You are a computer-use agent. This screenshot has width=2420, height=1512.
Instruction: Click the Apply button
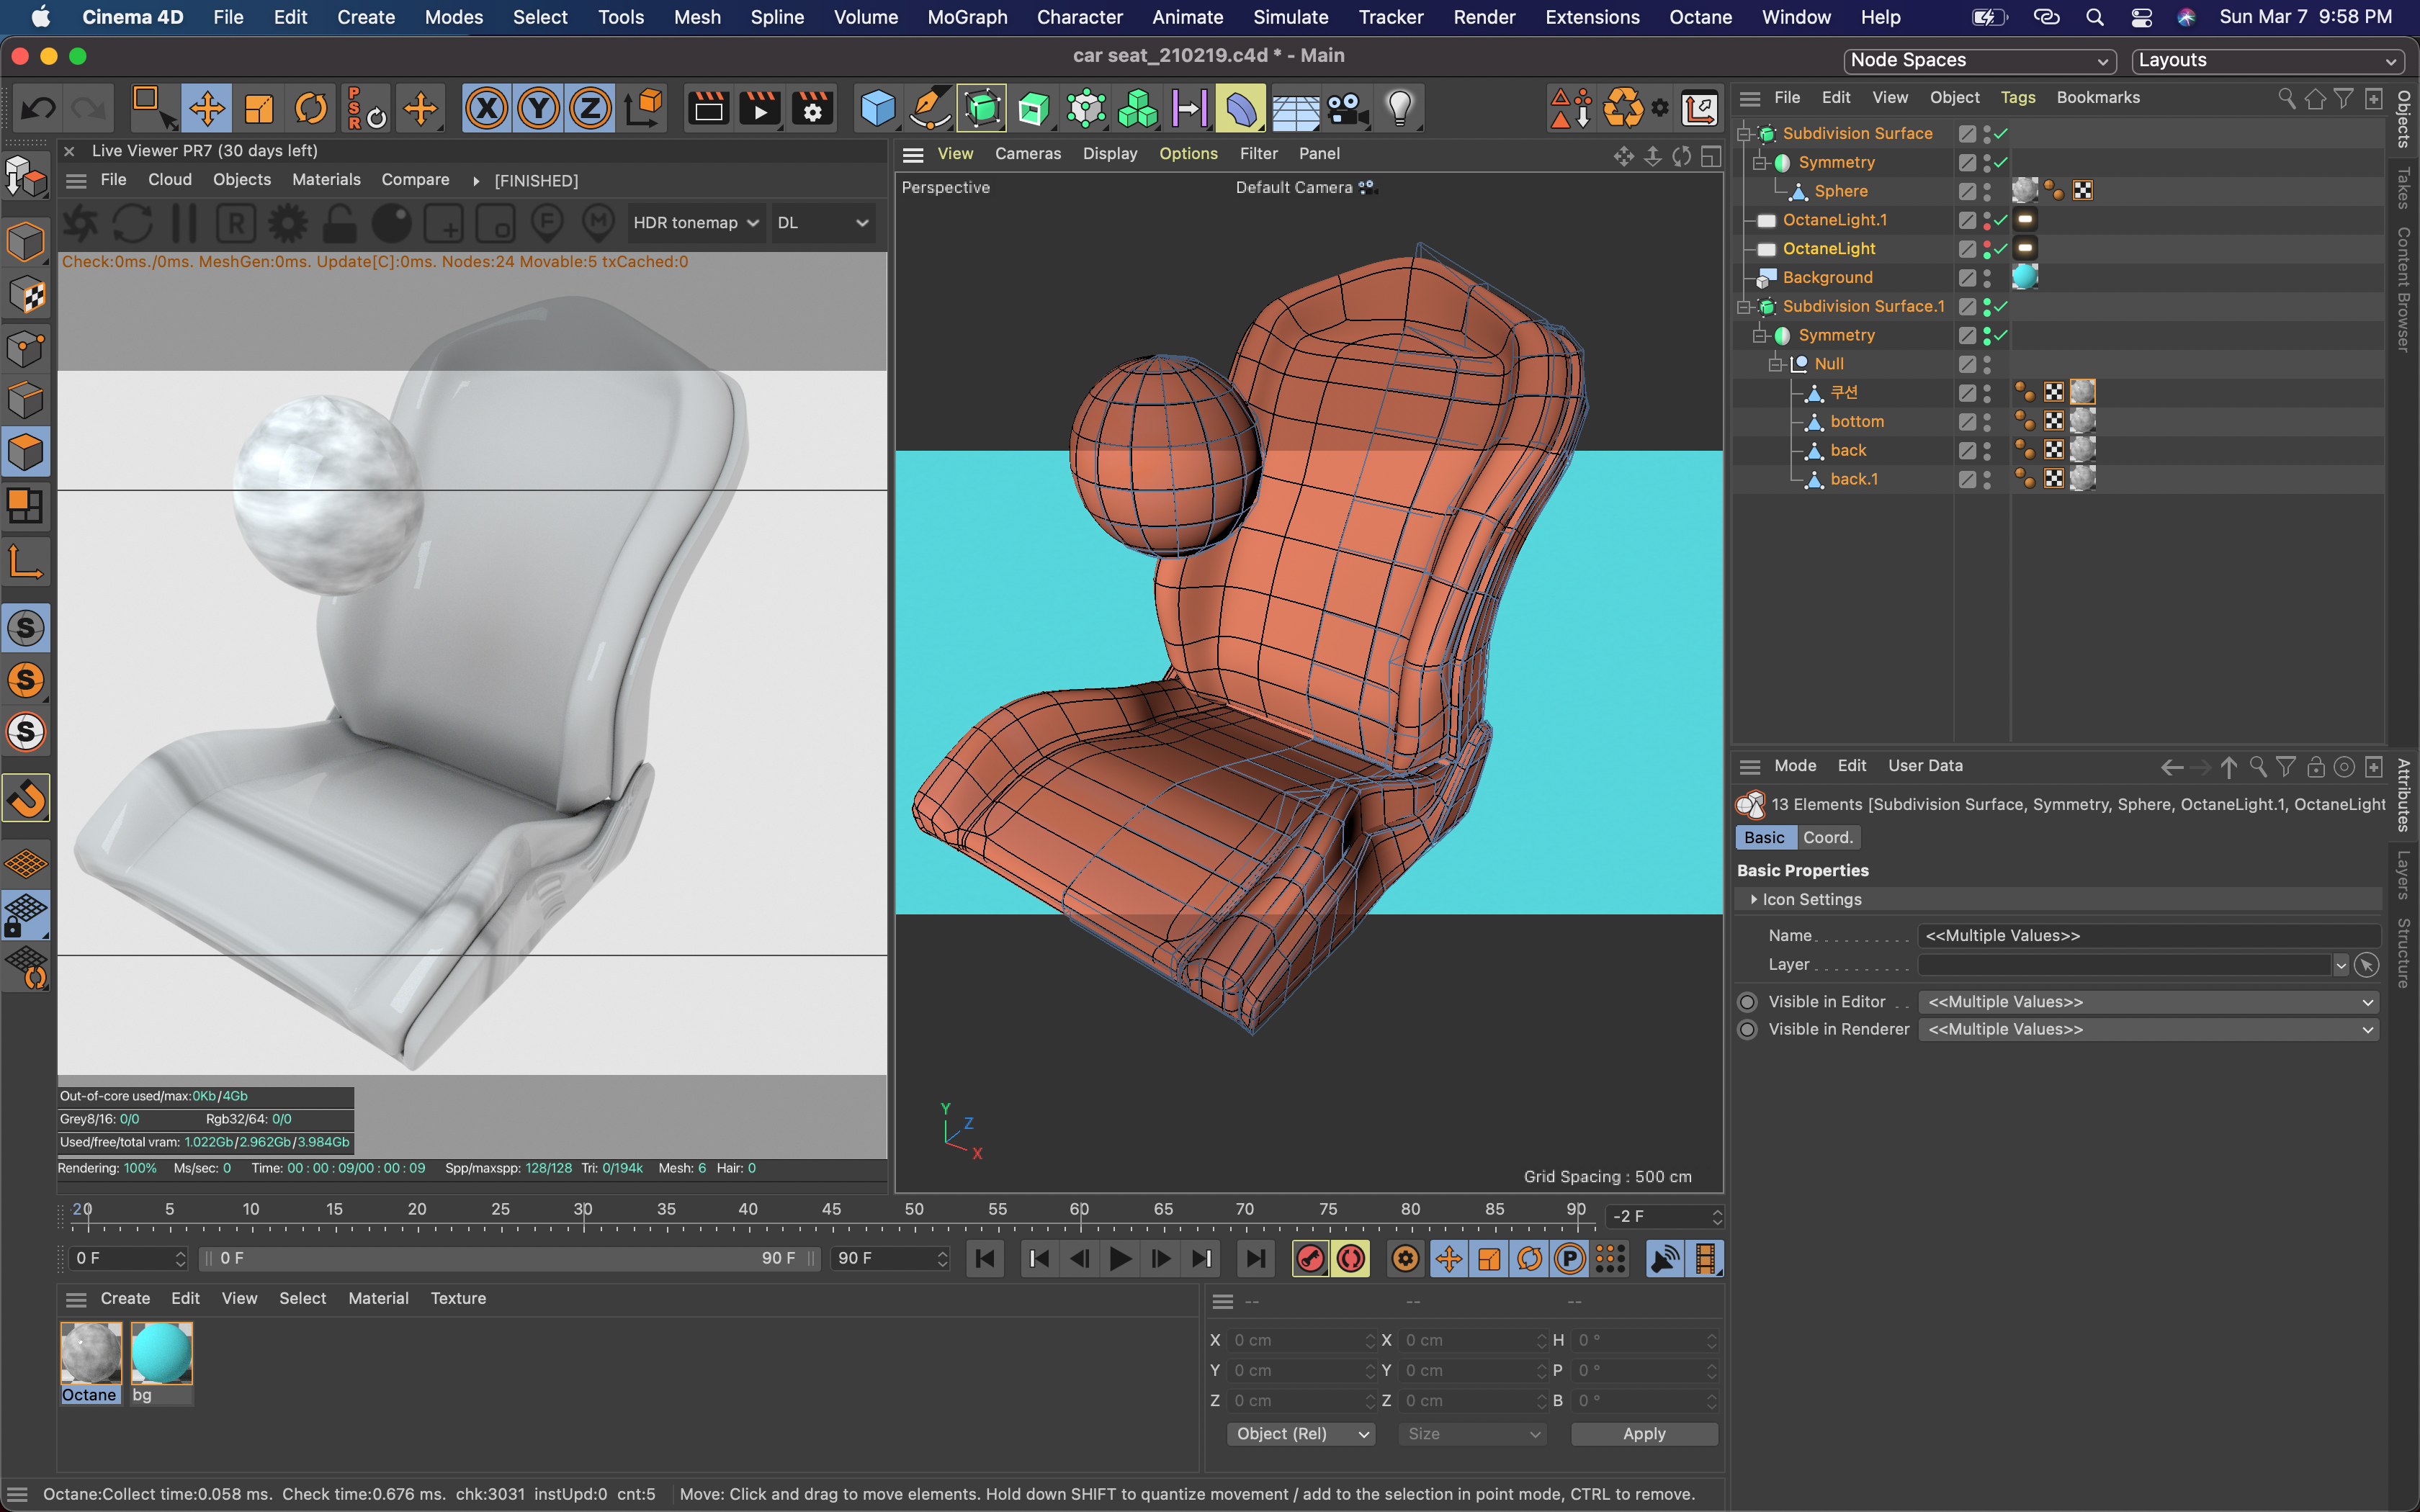click(x=1644, y=1434)
